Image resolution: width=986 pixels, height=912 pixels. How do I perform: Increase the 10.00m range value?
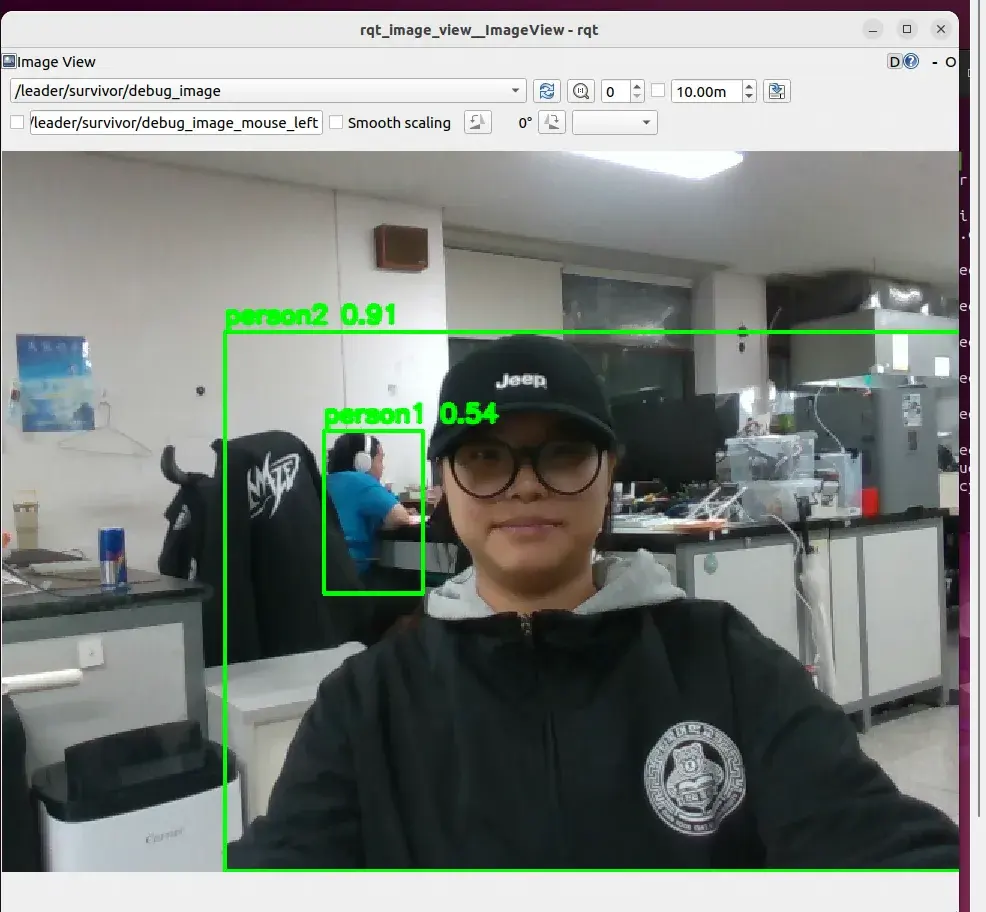tap(748, 86)
